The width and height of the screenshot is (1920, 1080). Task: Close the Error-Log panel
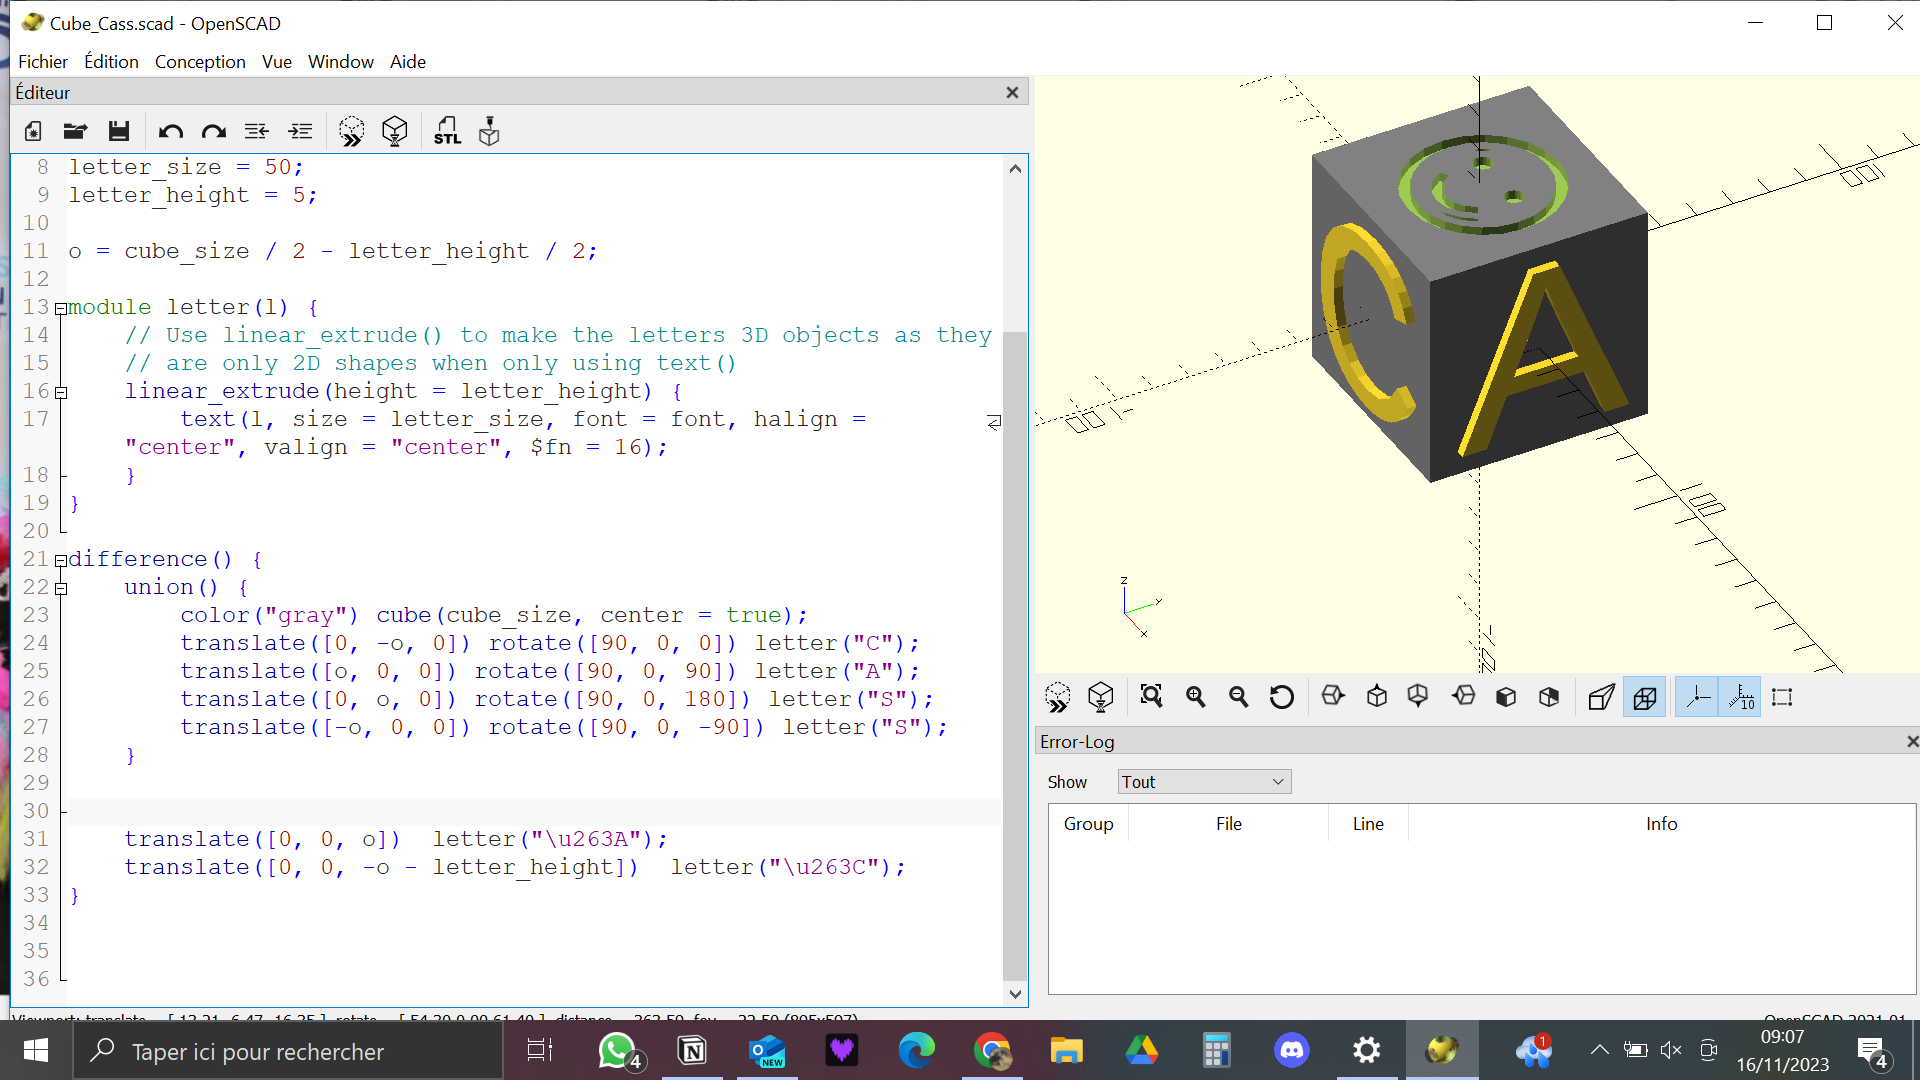click(x=1912, y=741)
